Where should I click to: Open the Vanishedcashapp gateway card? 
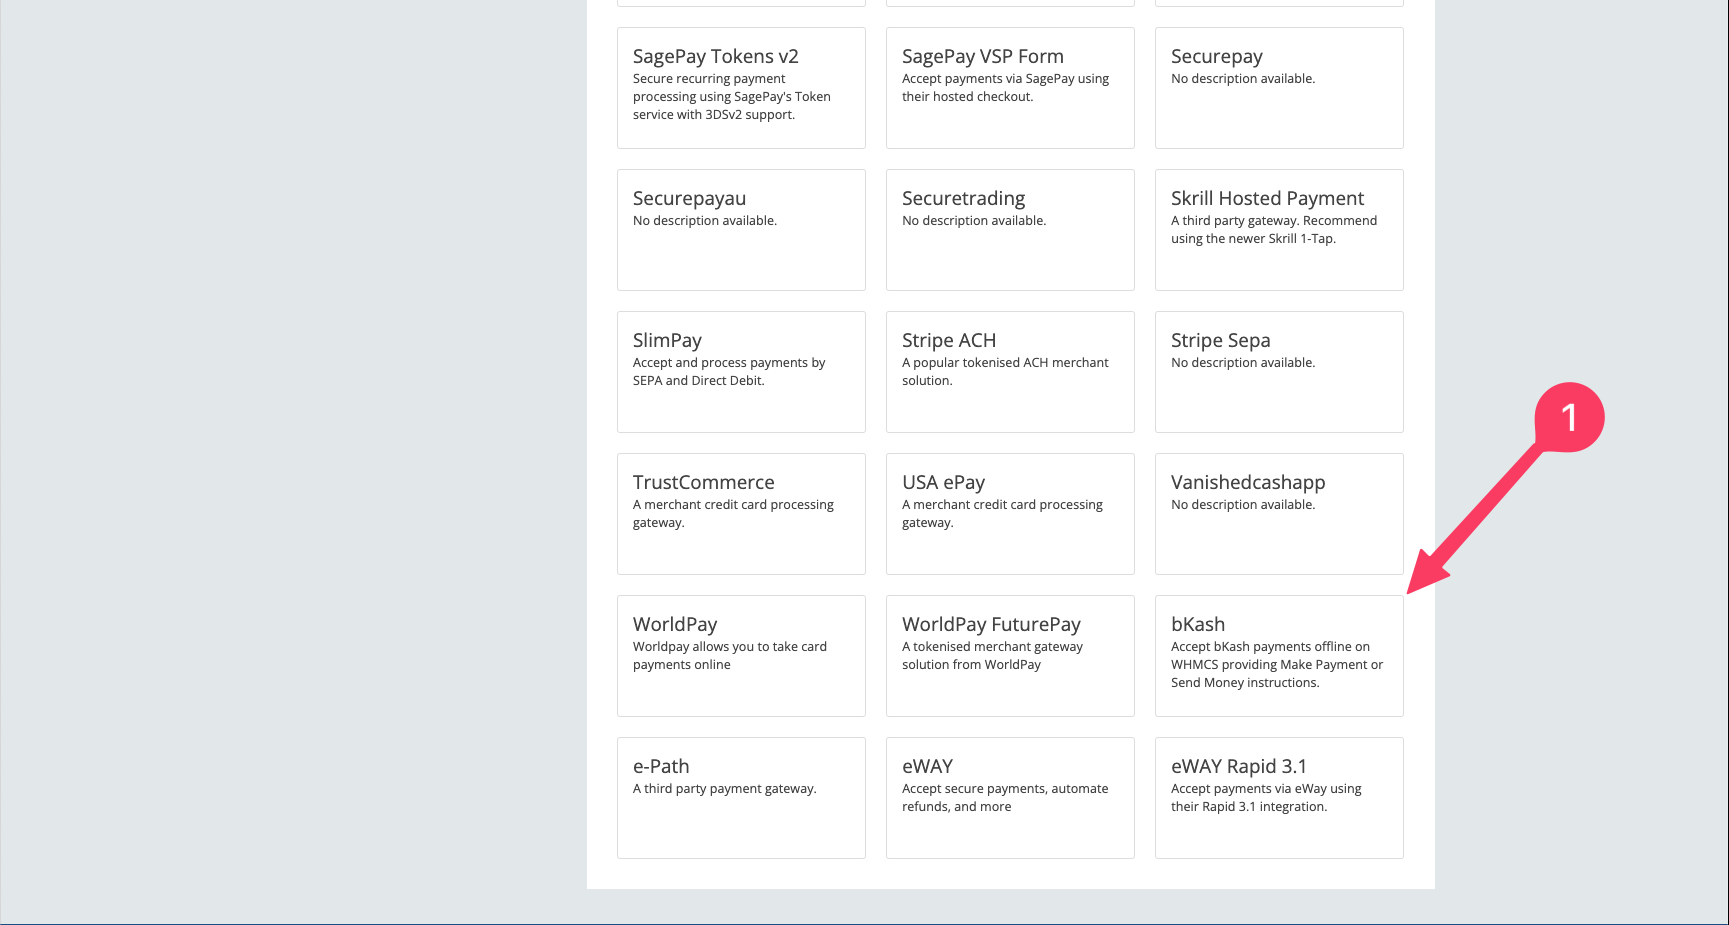tap(1279, 514)
